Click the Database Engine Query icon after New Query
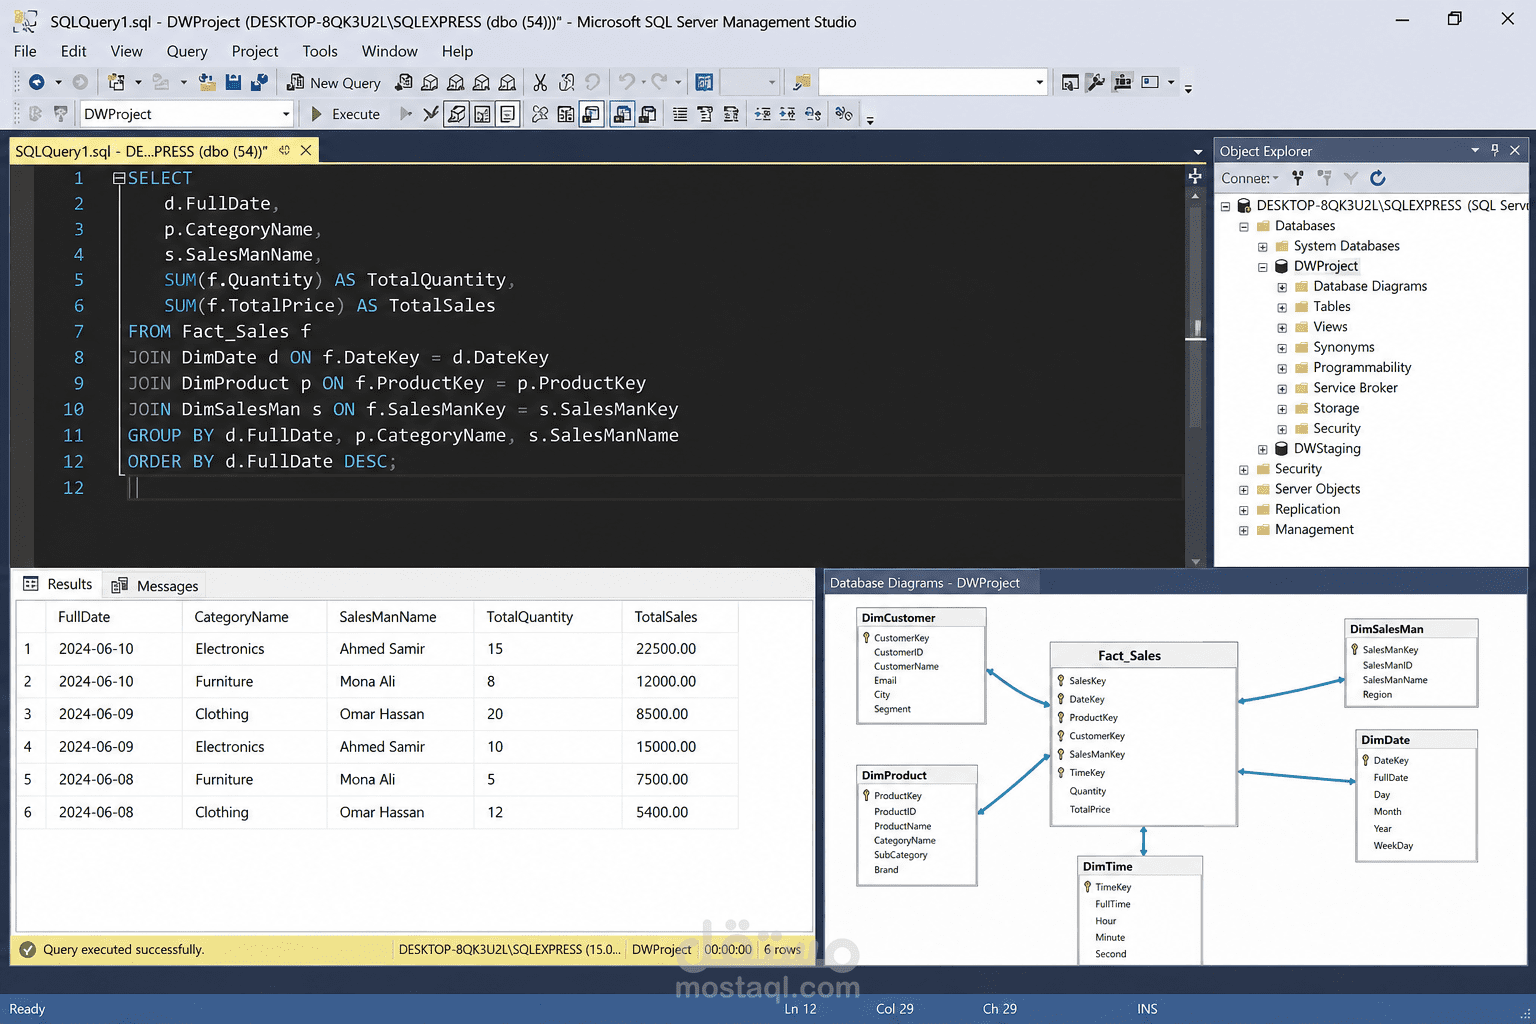 (x=404, y=82)
